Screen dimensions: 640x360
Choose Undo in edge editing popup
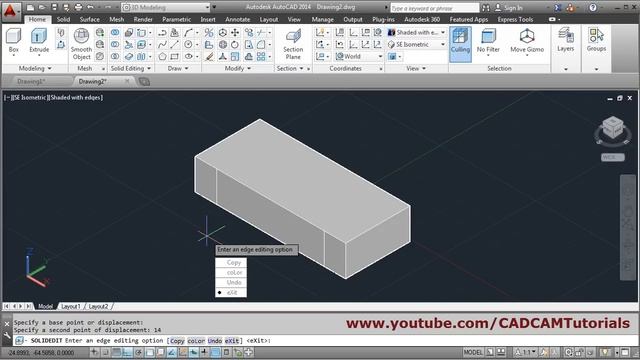pos(231,282)
